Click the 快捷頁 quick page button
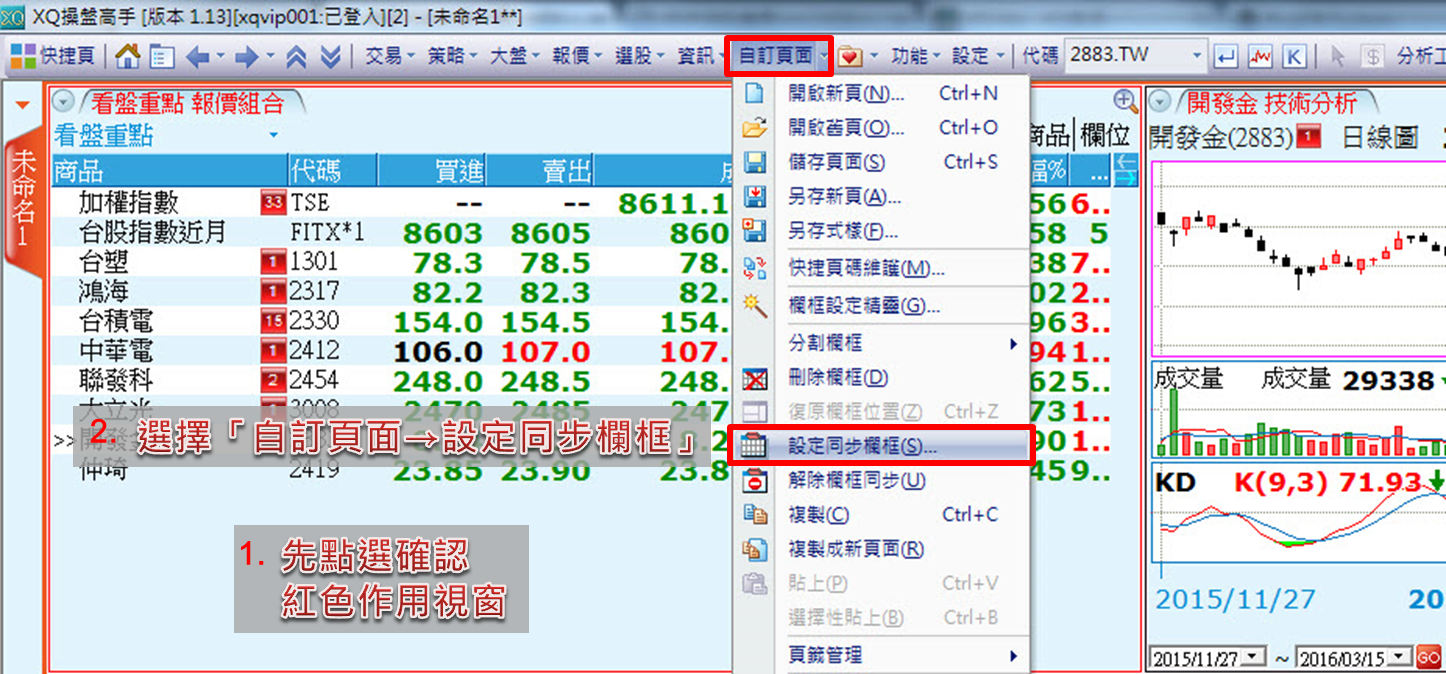The image size is (1446, 674). (x=53, y=56)
